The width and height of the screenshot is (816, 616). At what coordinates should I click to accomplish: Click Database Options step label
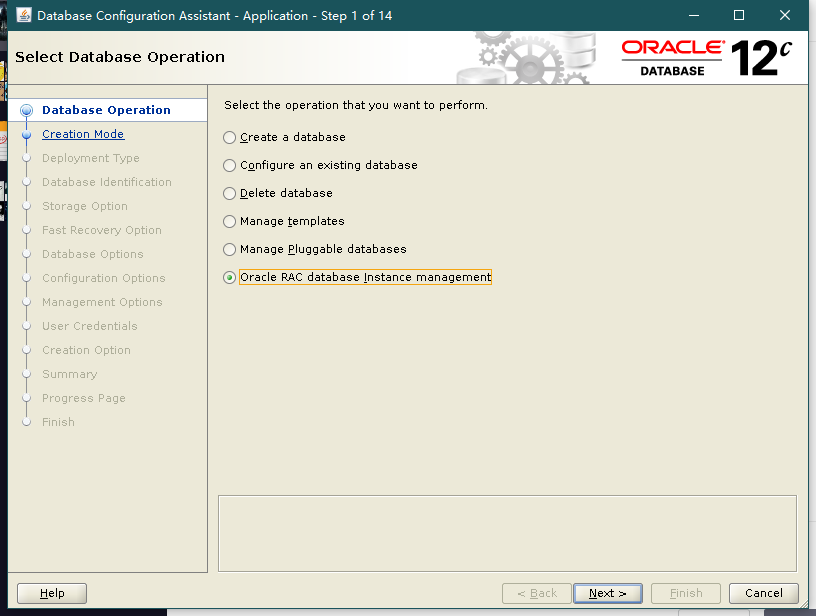coord(93,254)
